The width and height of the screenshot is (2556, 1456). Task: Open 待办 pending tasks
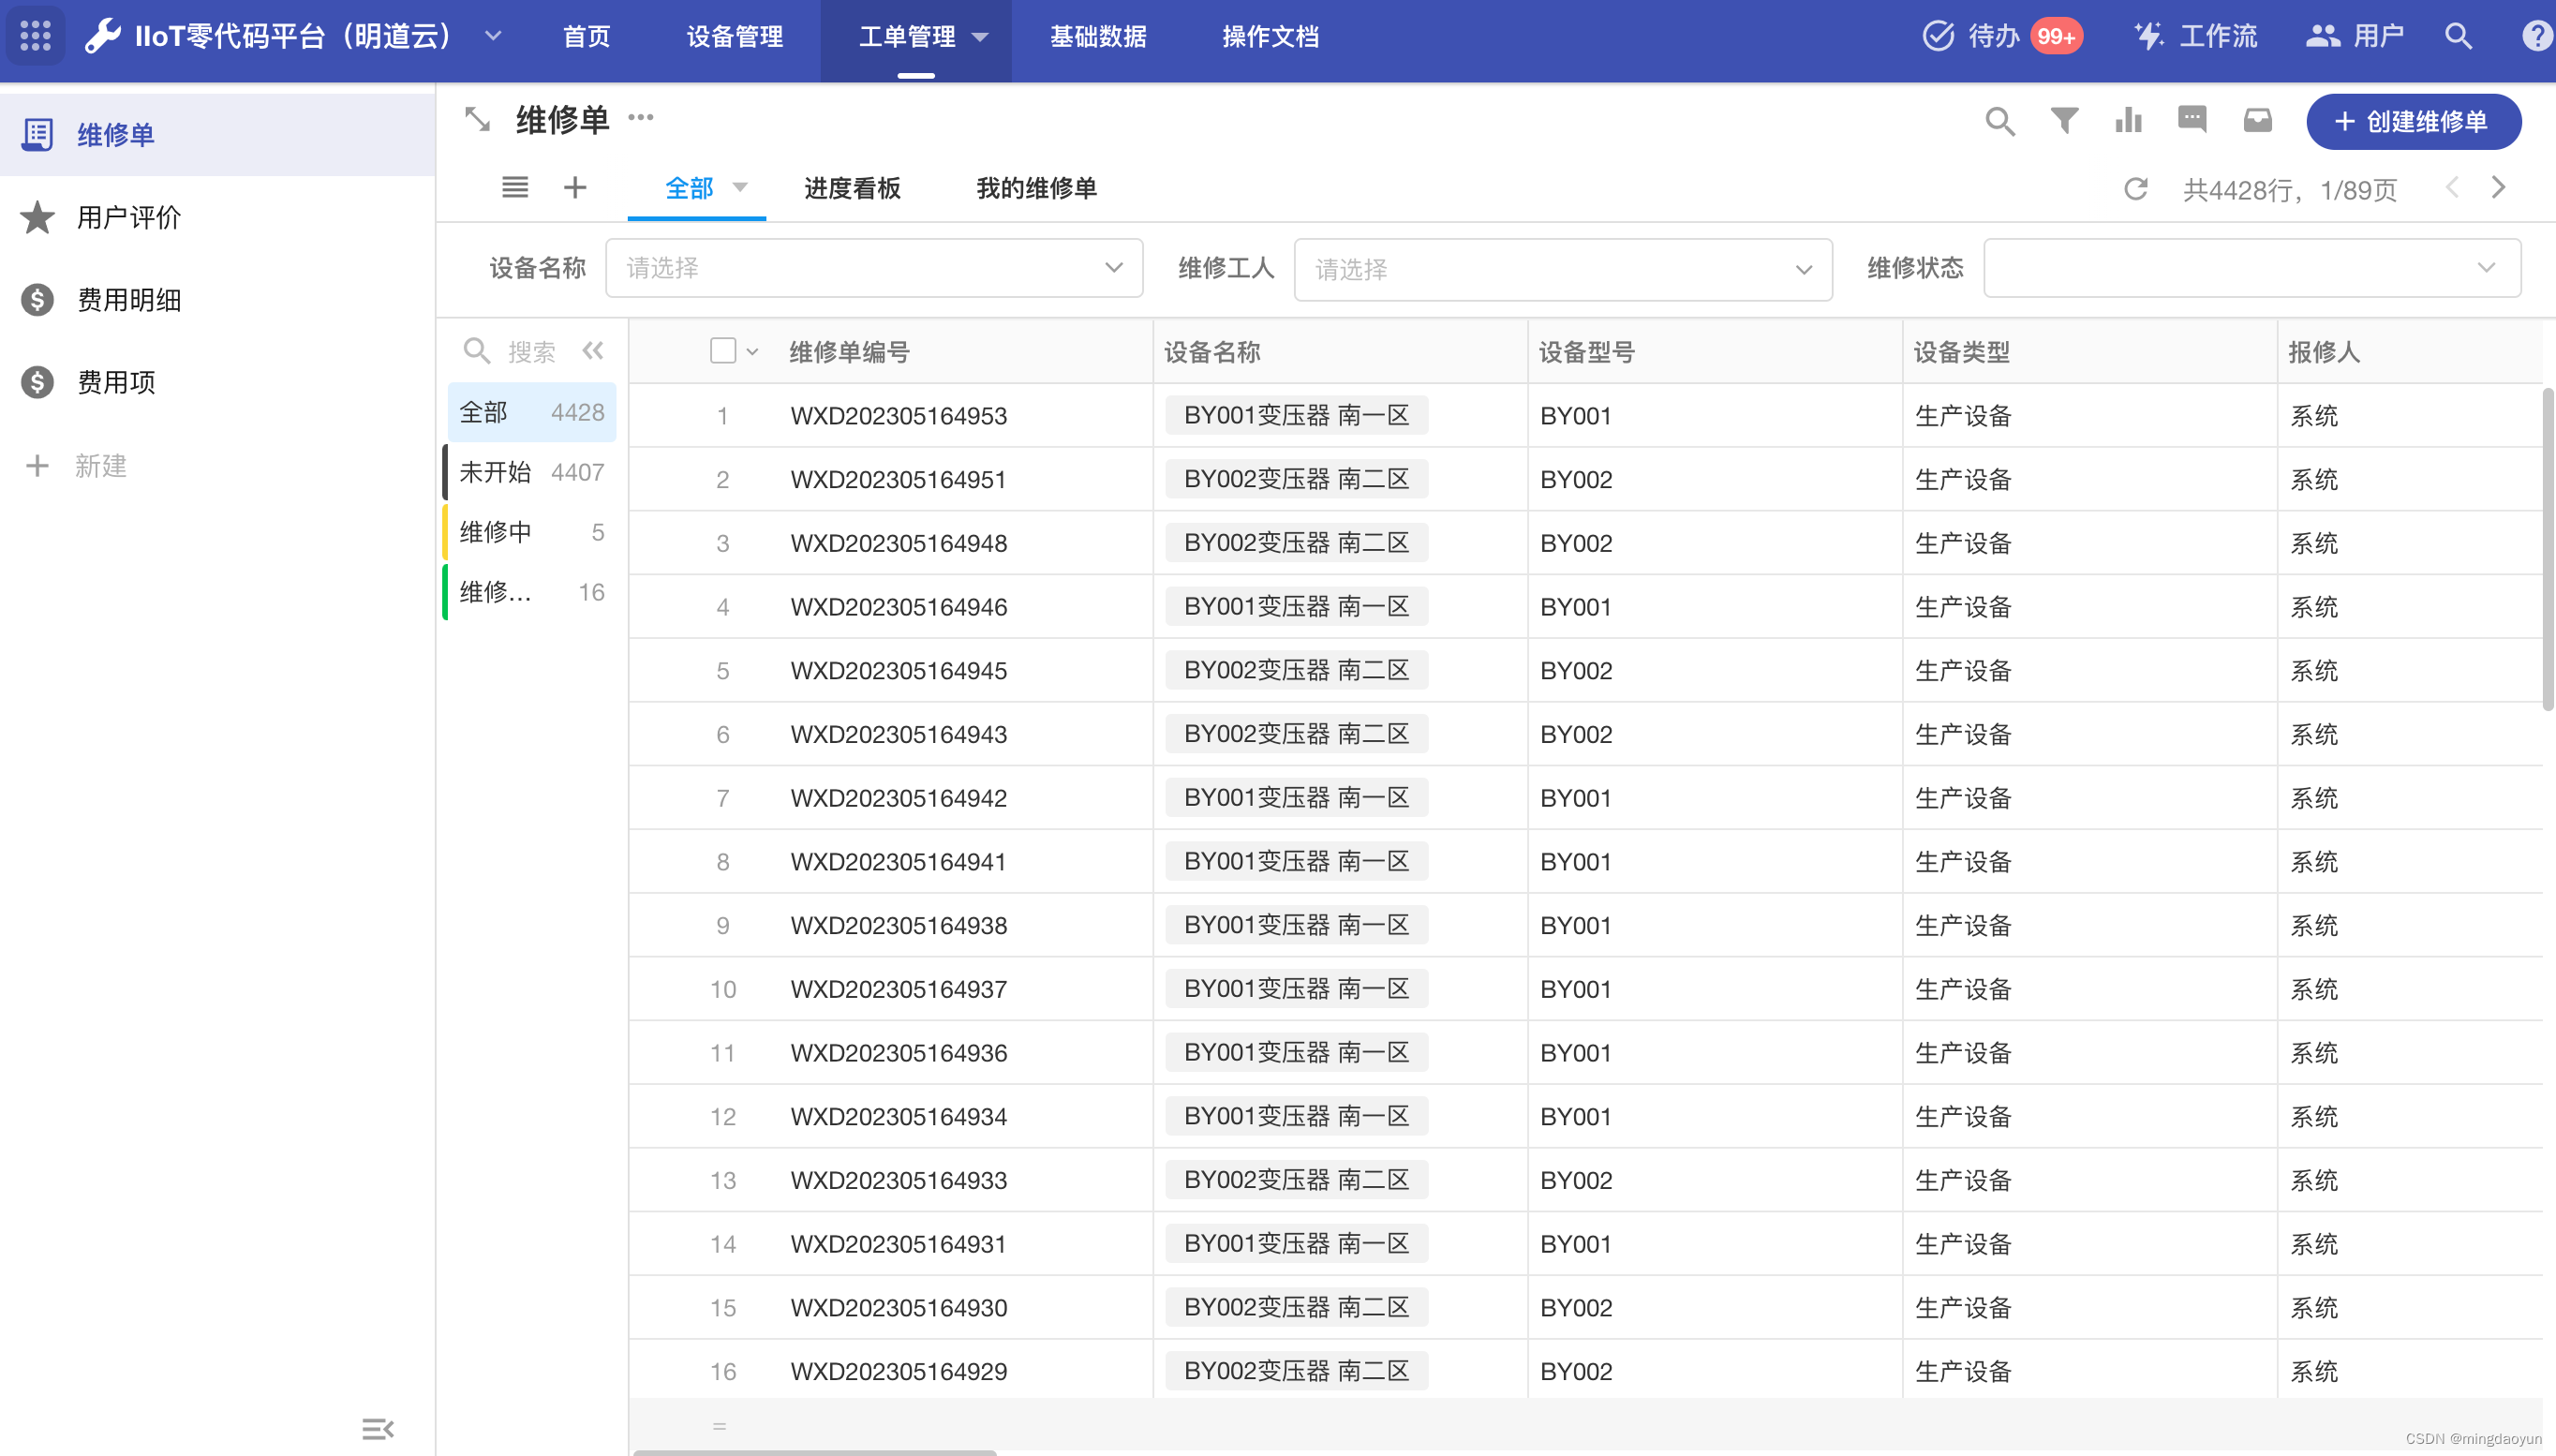coord(2001,37)
